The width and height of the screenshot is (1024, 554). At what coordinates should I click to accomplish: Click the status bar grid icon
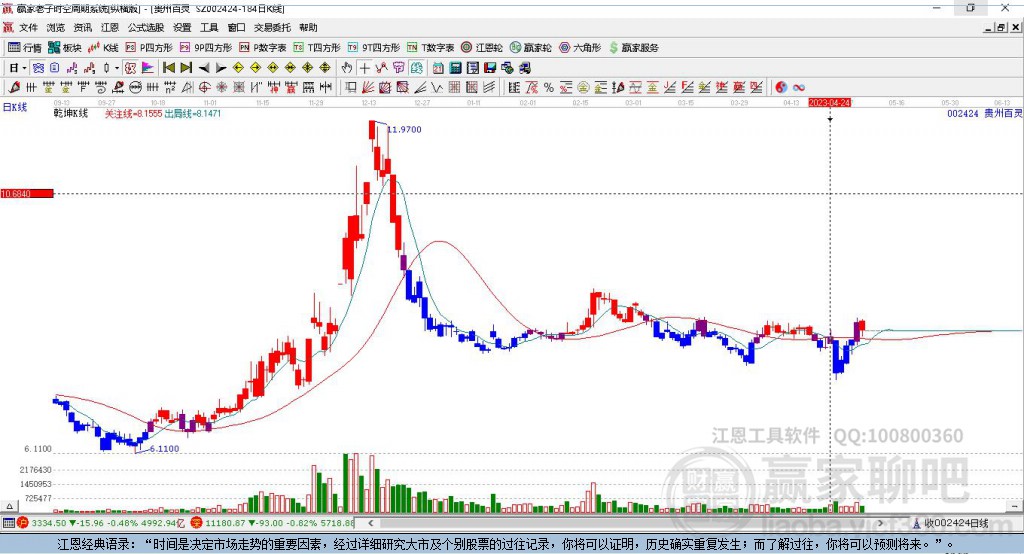point(8,523)
